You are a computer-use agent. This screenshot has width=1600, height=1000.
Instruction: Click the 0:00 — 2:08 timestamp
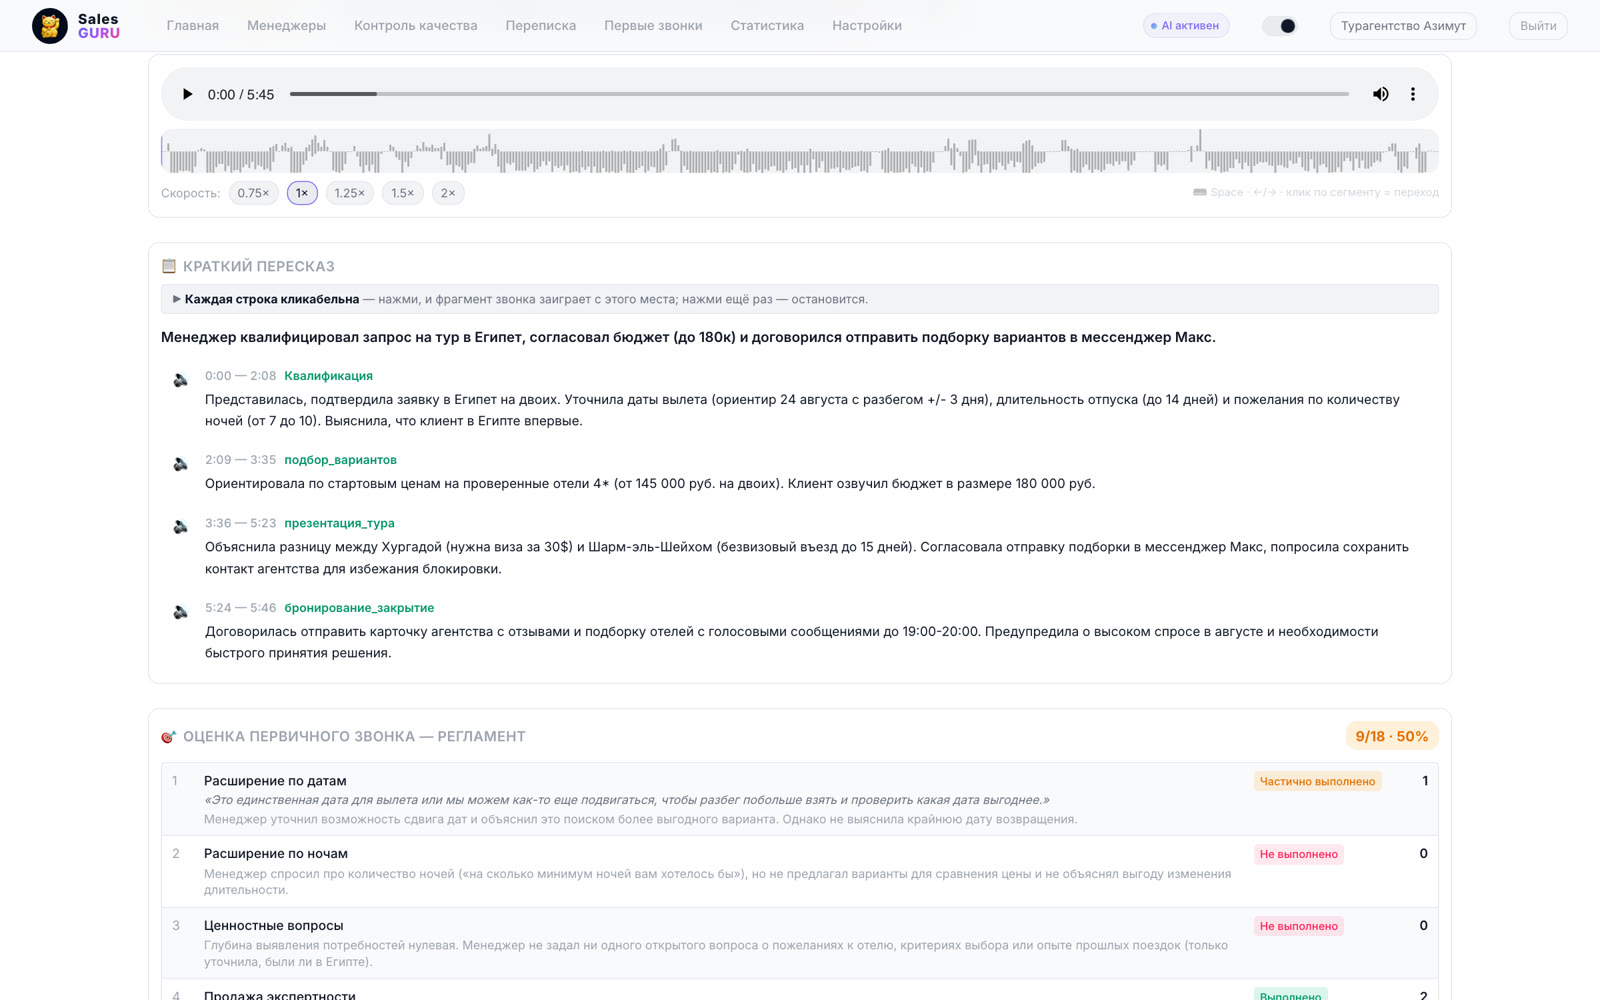click(x=240, y=376)
